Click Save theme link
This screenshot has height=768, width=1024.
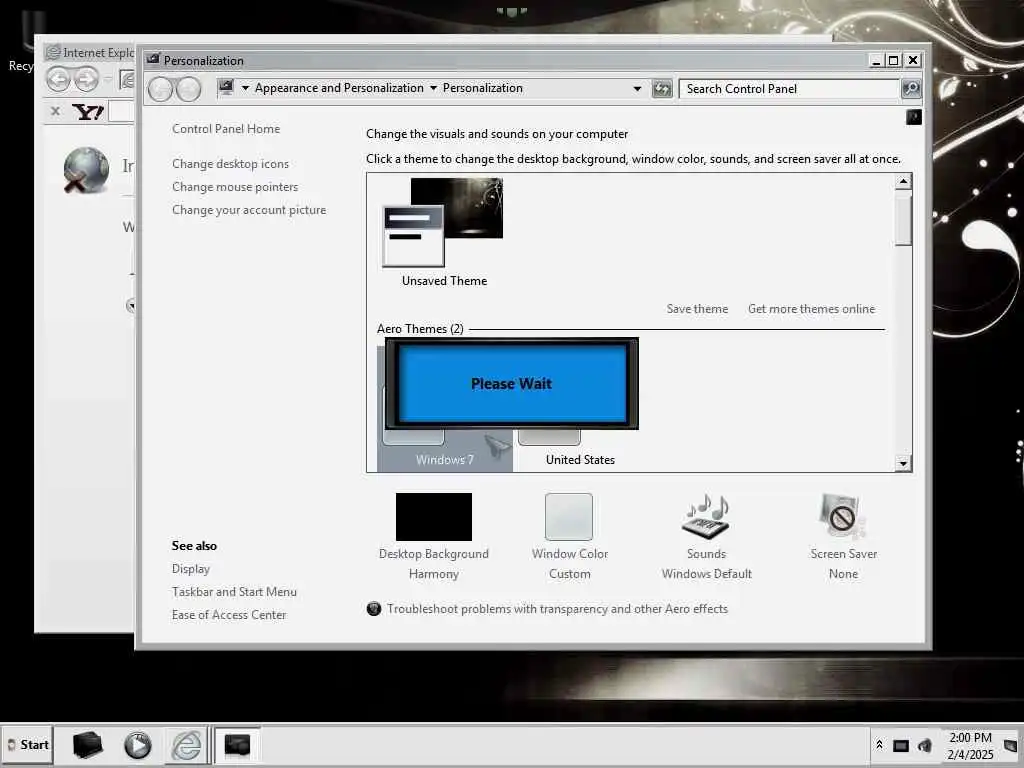pyautogui.click(x=697, y=309)
